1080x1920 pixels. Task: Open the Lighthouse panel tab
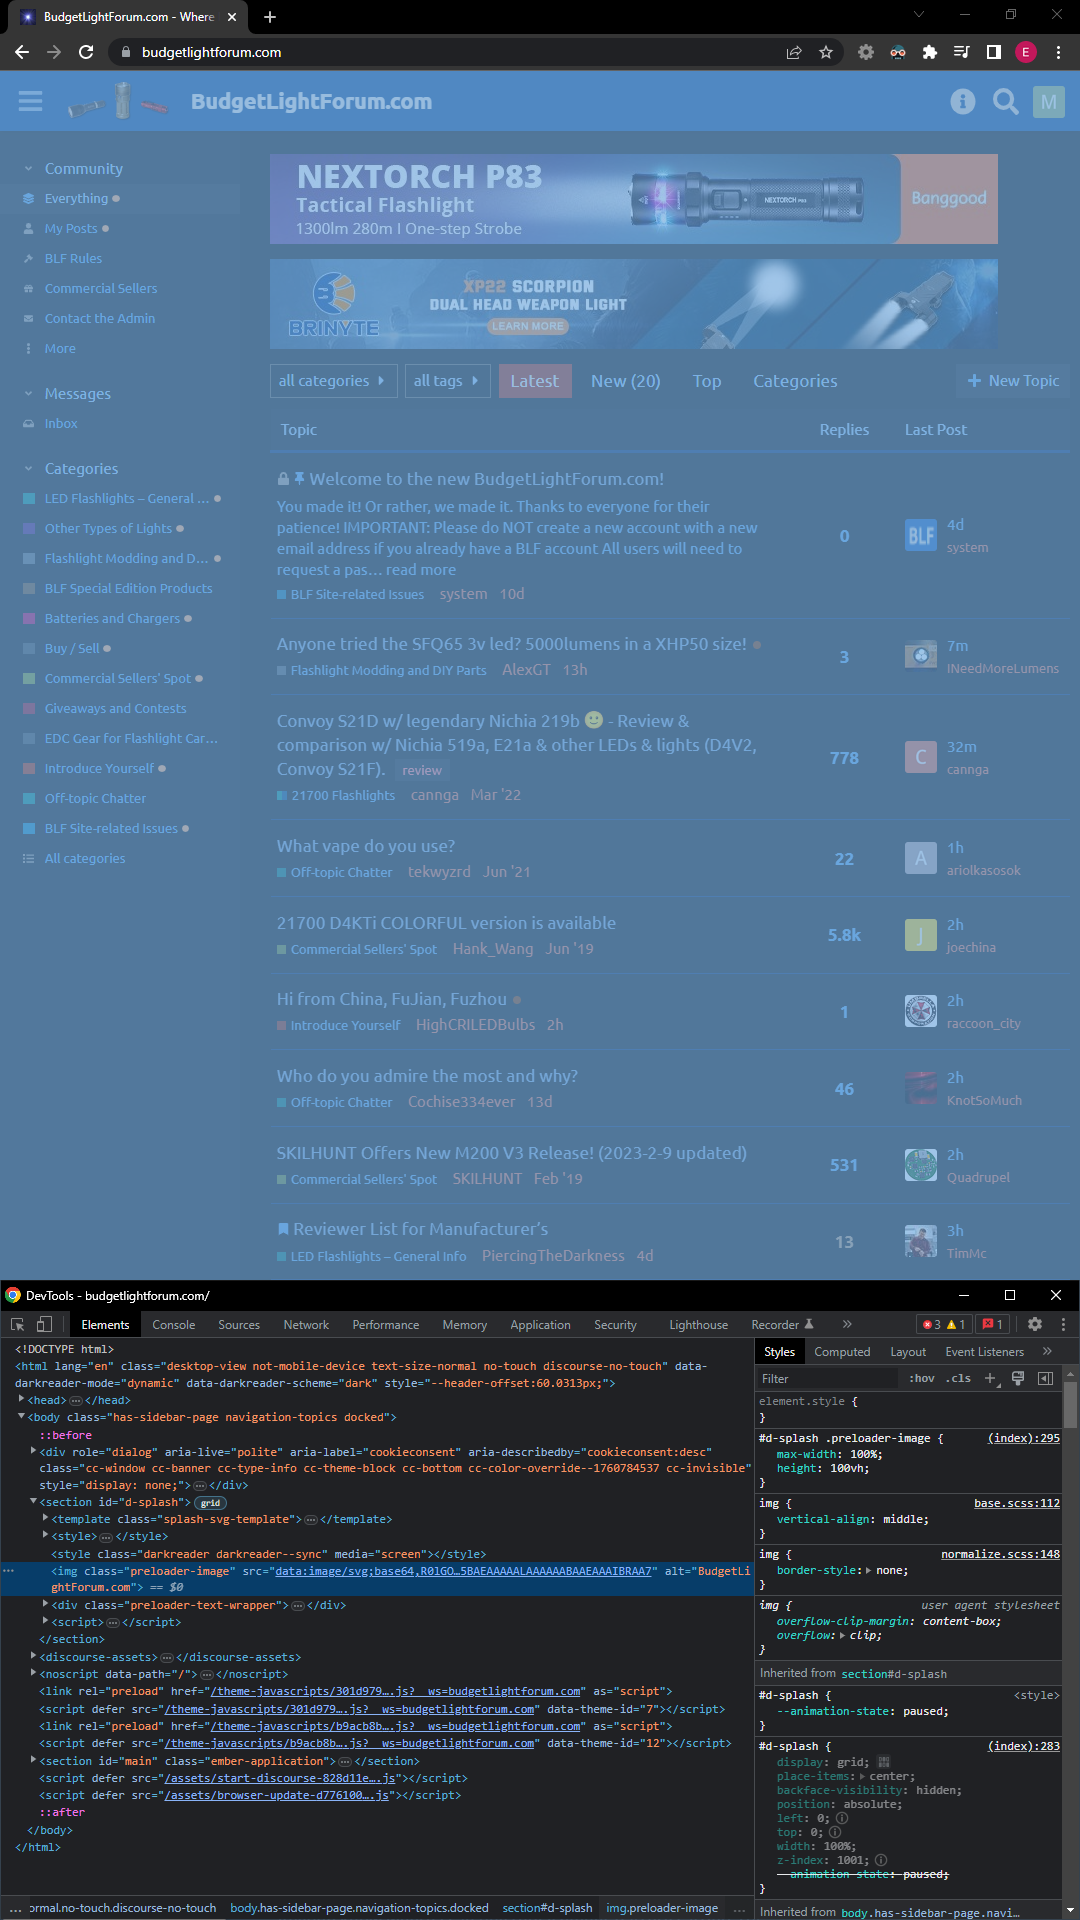[698, 1324]
